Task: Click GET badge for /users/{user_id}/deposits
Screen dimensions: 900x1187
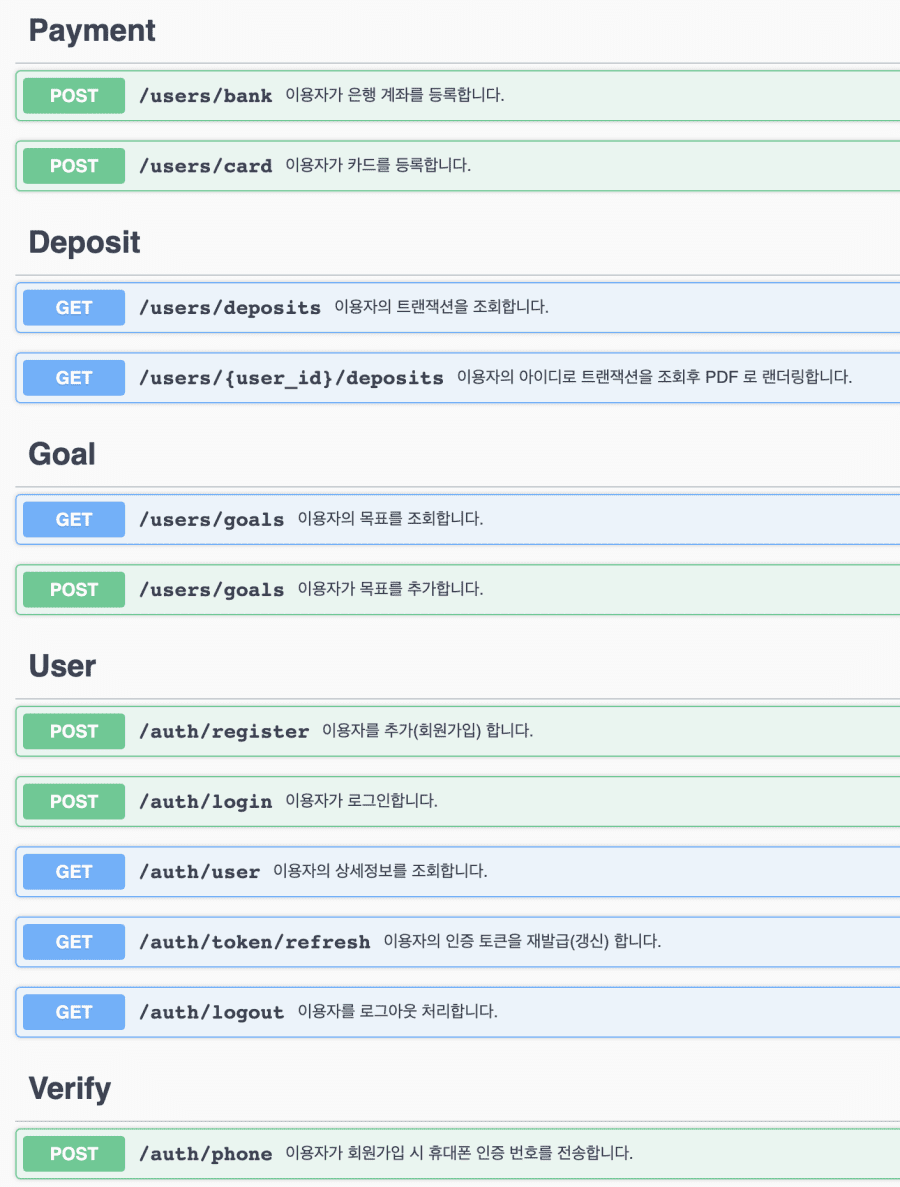Action: point(74,378)
